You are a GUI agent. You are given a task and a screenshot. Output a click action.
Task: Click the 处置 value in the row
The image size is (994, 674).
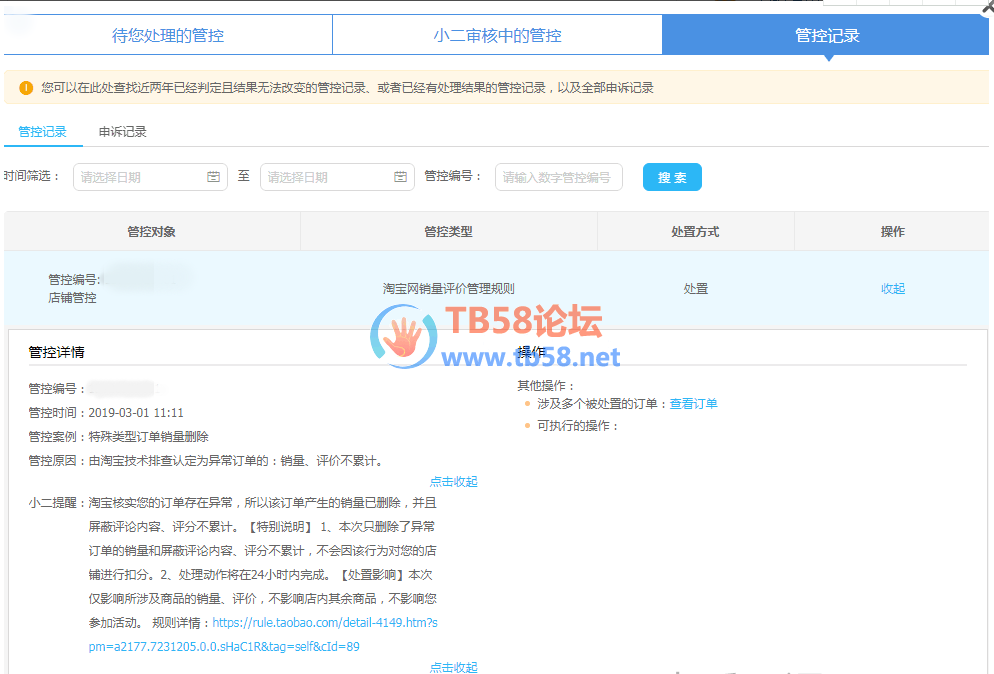pos(695,288)
